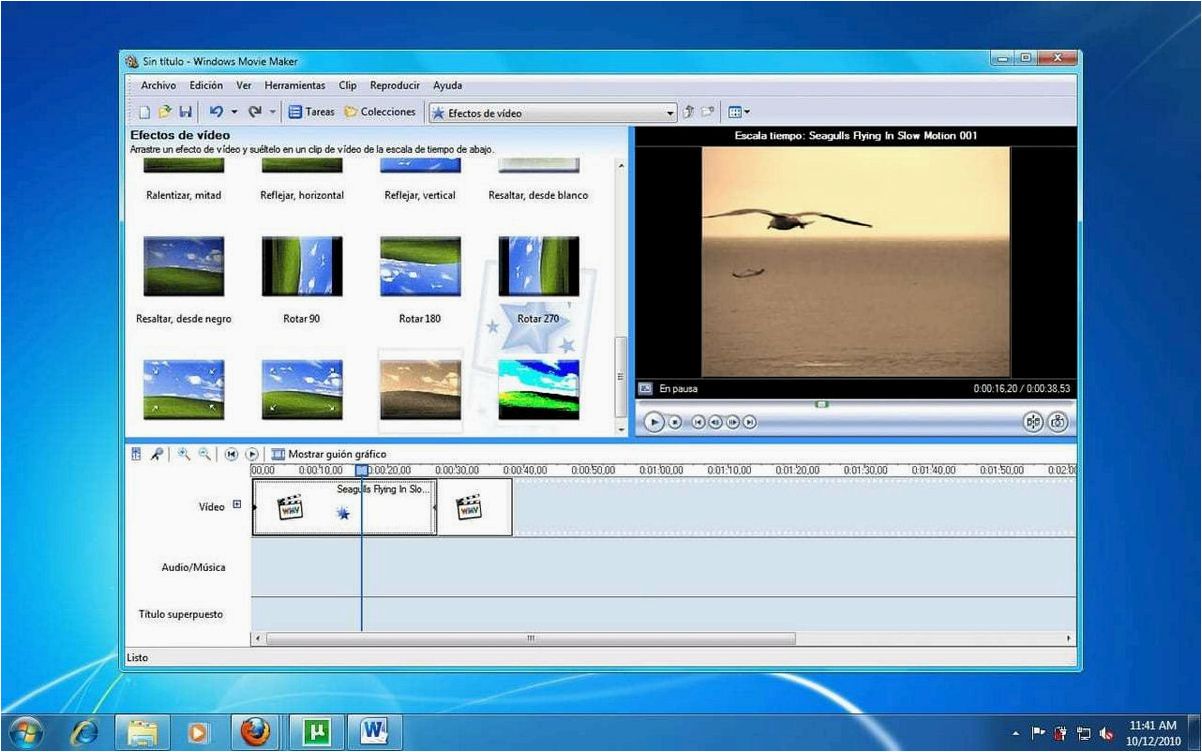Step to the previous frame

click(716, 422)
